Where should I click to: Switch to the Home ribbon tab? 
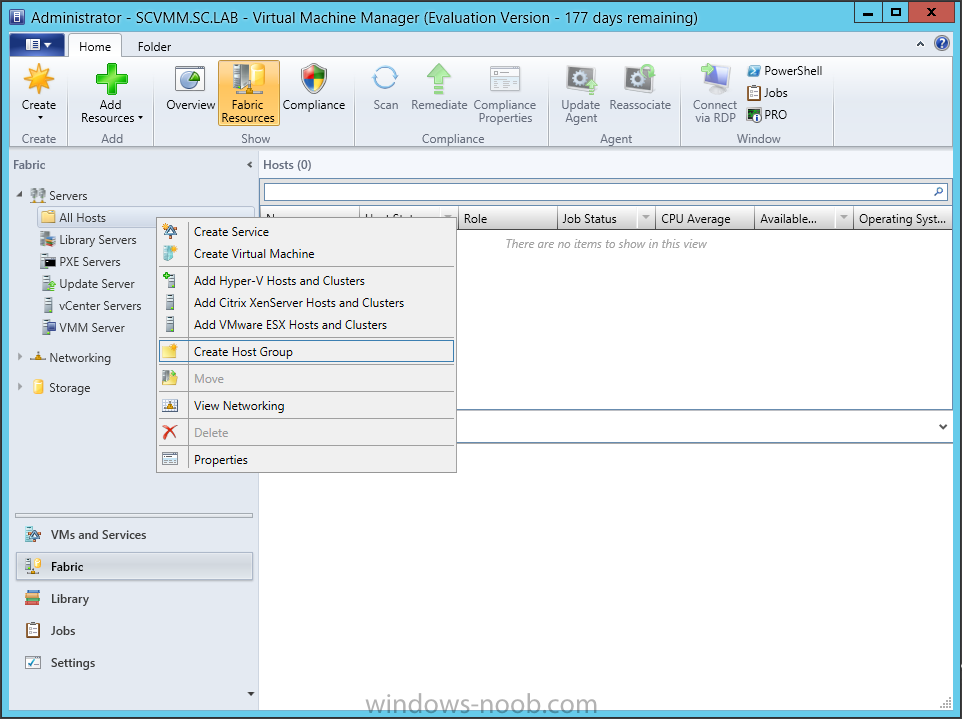pyautogui.click(x=94, y=47)
